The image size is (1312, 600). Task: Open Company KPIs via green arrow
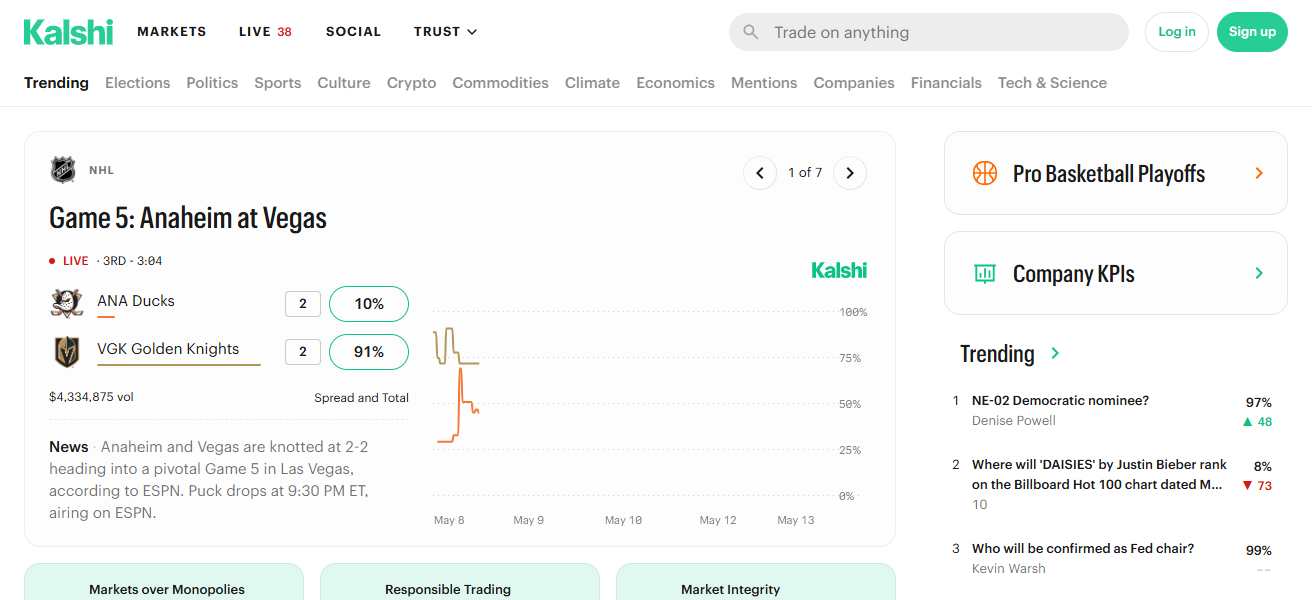click(1259, 273)
